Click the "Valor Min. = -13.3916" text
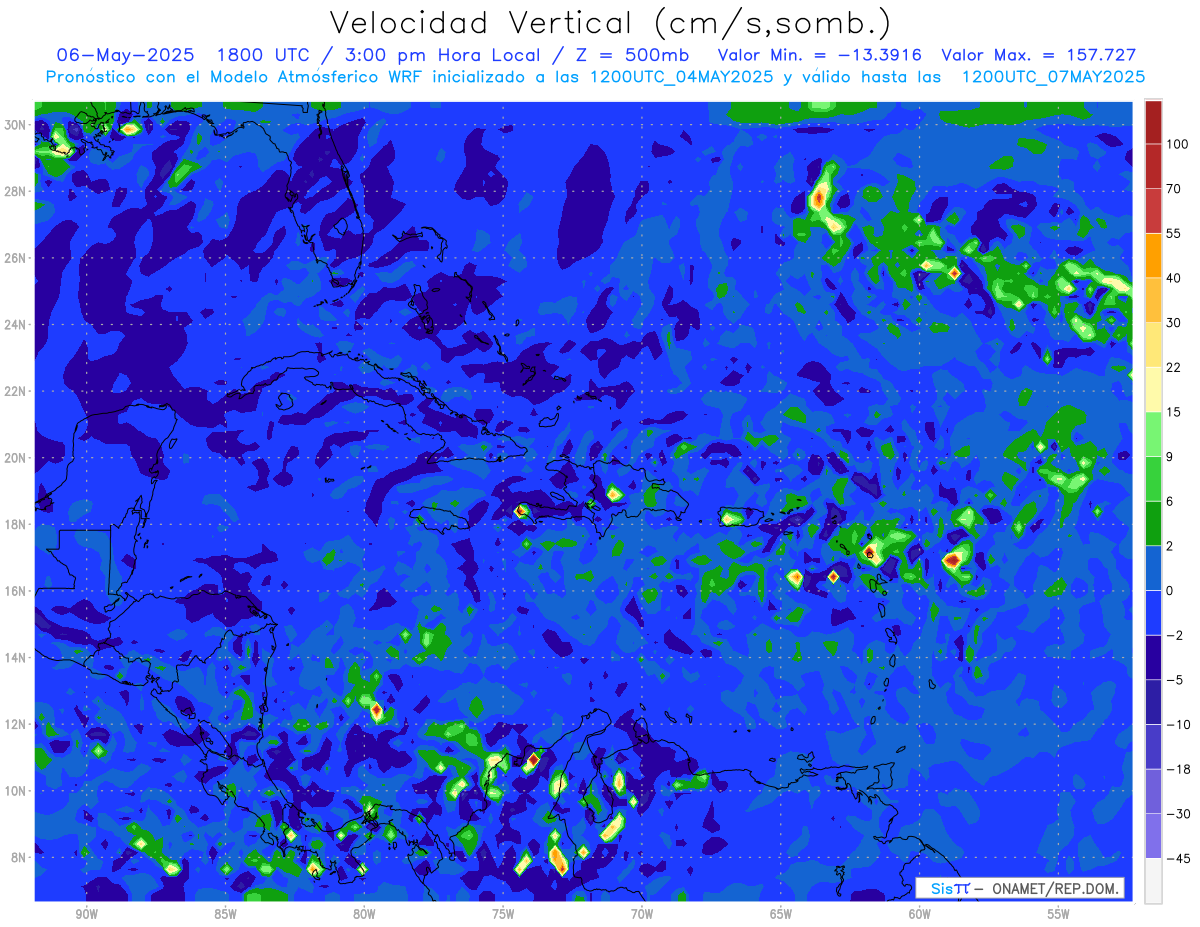 tap(820, 55)
